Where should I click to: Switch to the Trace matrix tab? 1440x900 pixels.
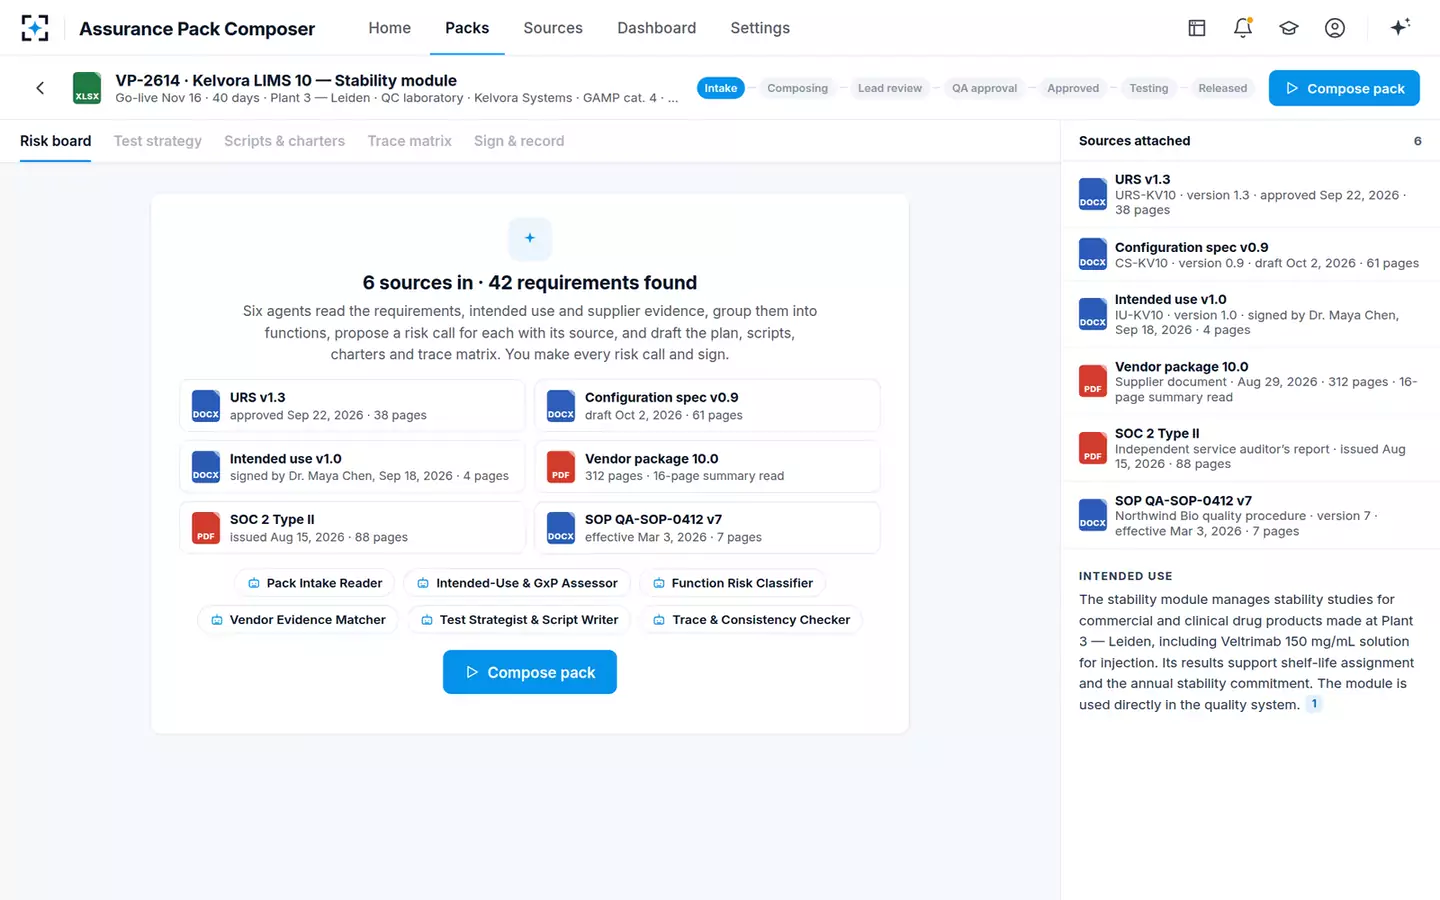coord(409,141)
